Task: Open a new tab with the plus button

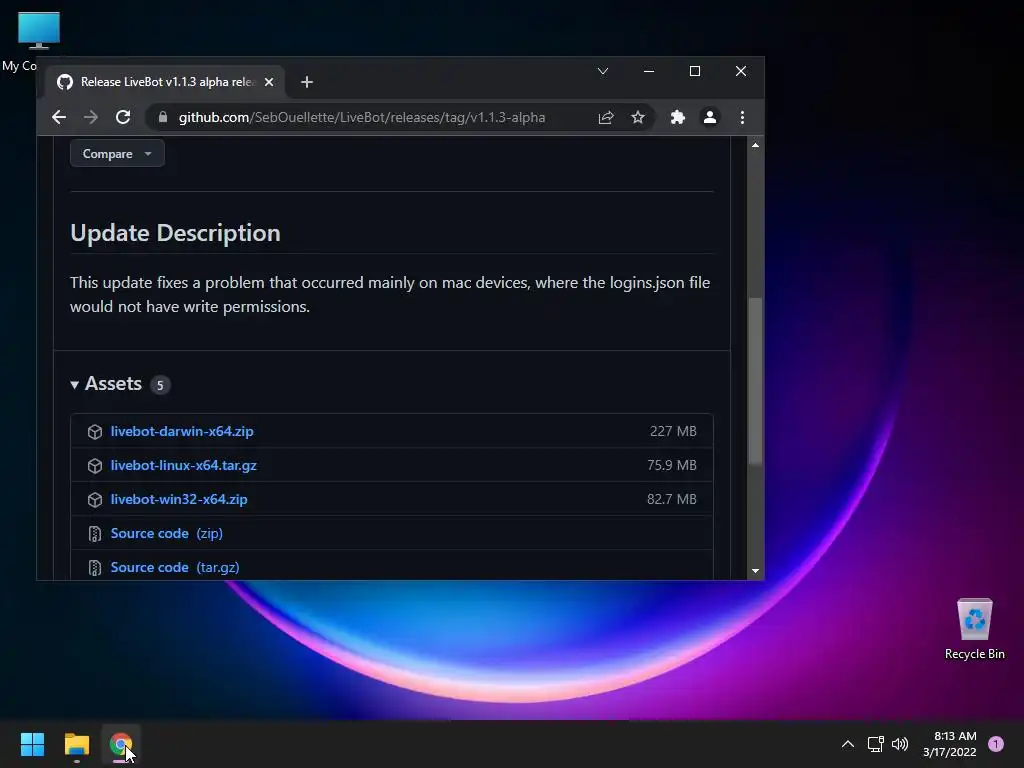Action: (x=307, y=82)
